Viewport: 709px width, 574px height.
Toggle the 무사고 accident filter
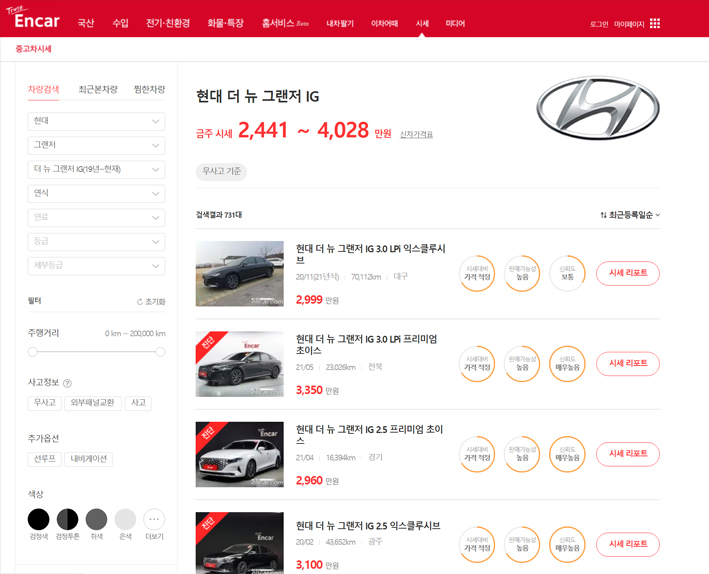pyautogui.click(x=44, y=403)
